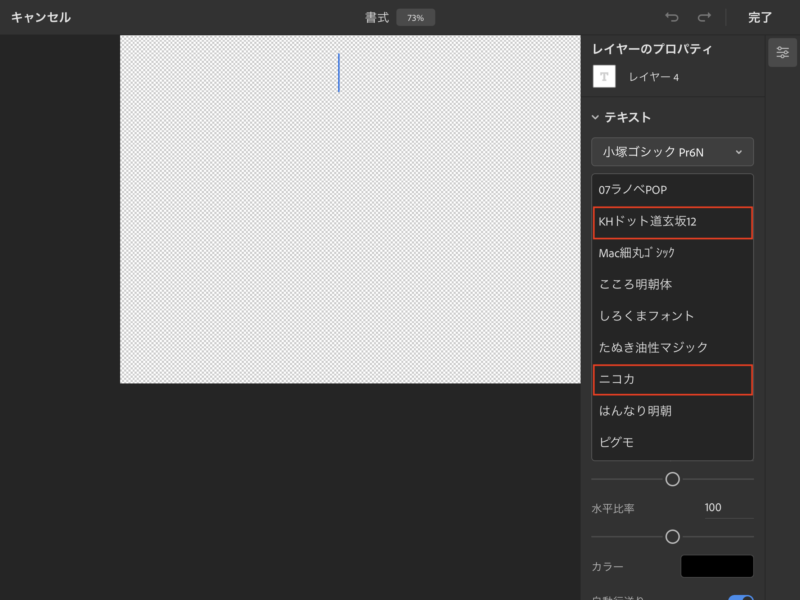The image size is (800, 600).
Task: Open the black カラー swatch
Action: pos(717,566)
